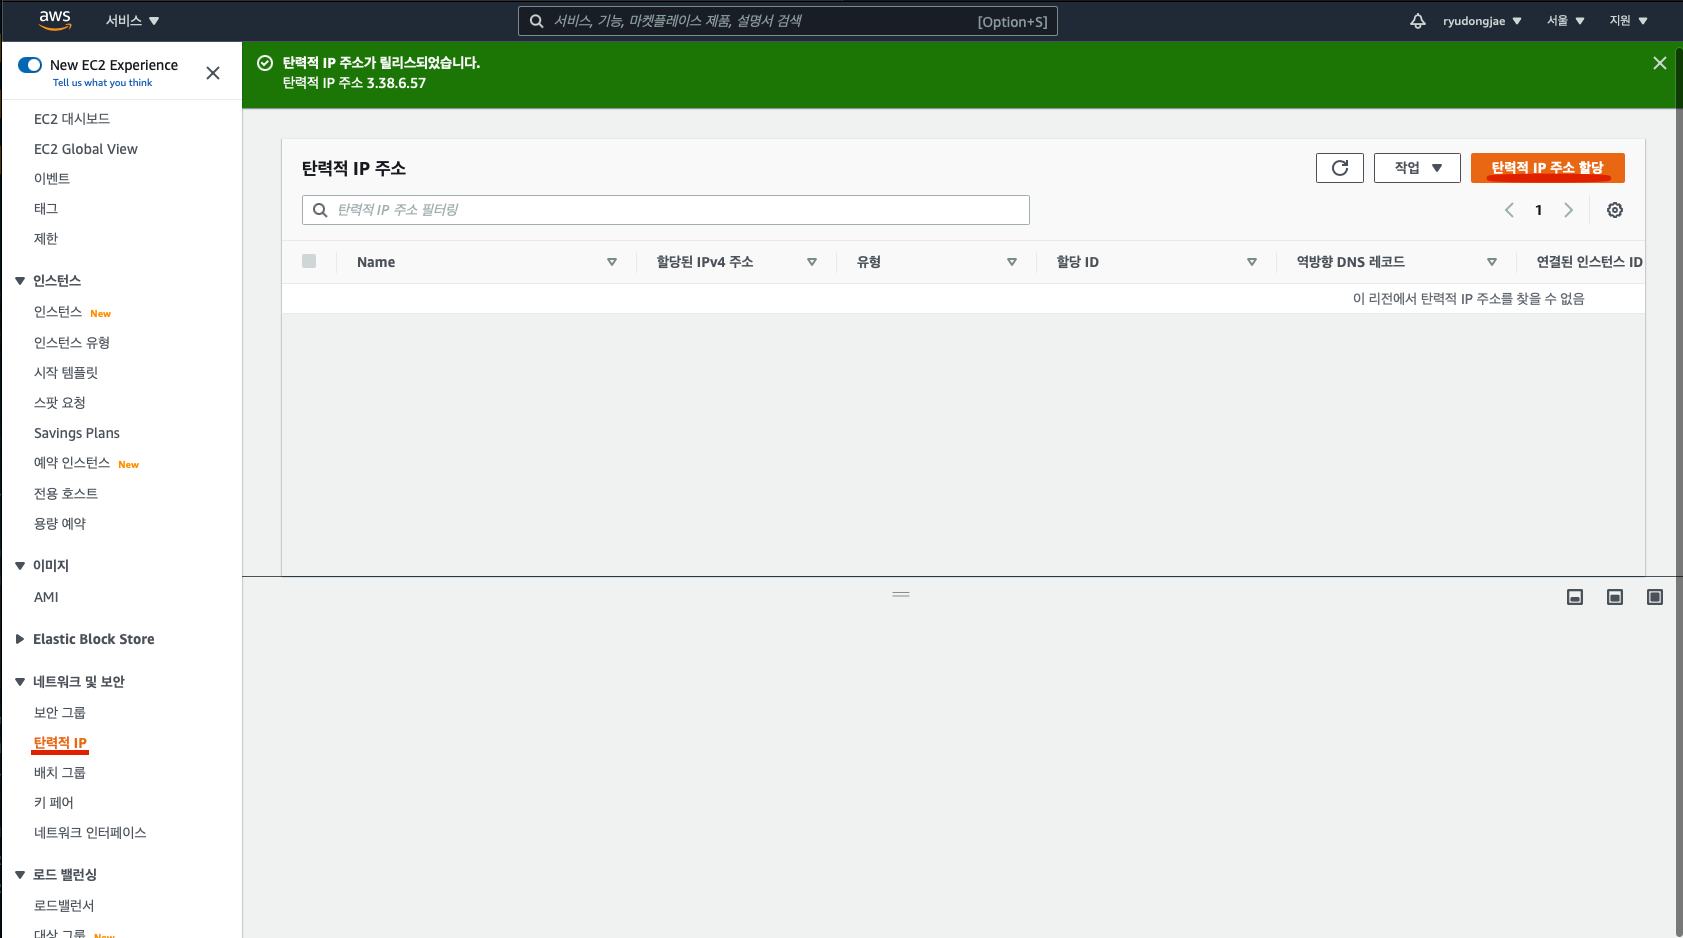Open the notifications bell

[x=1418, y=21]
